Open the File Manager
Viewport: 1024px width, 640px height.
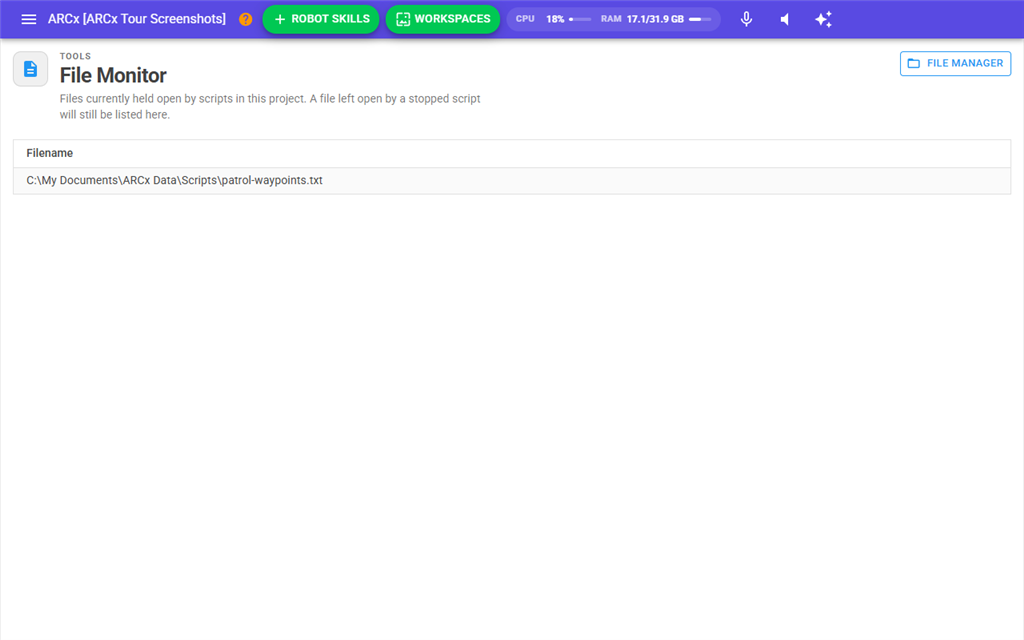coord(955,63)
